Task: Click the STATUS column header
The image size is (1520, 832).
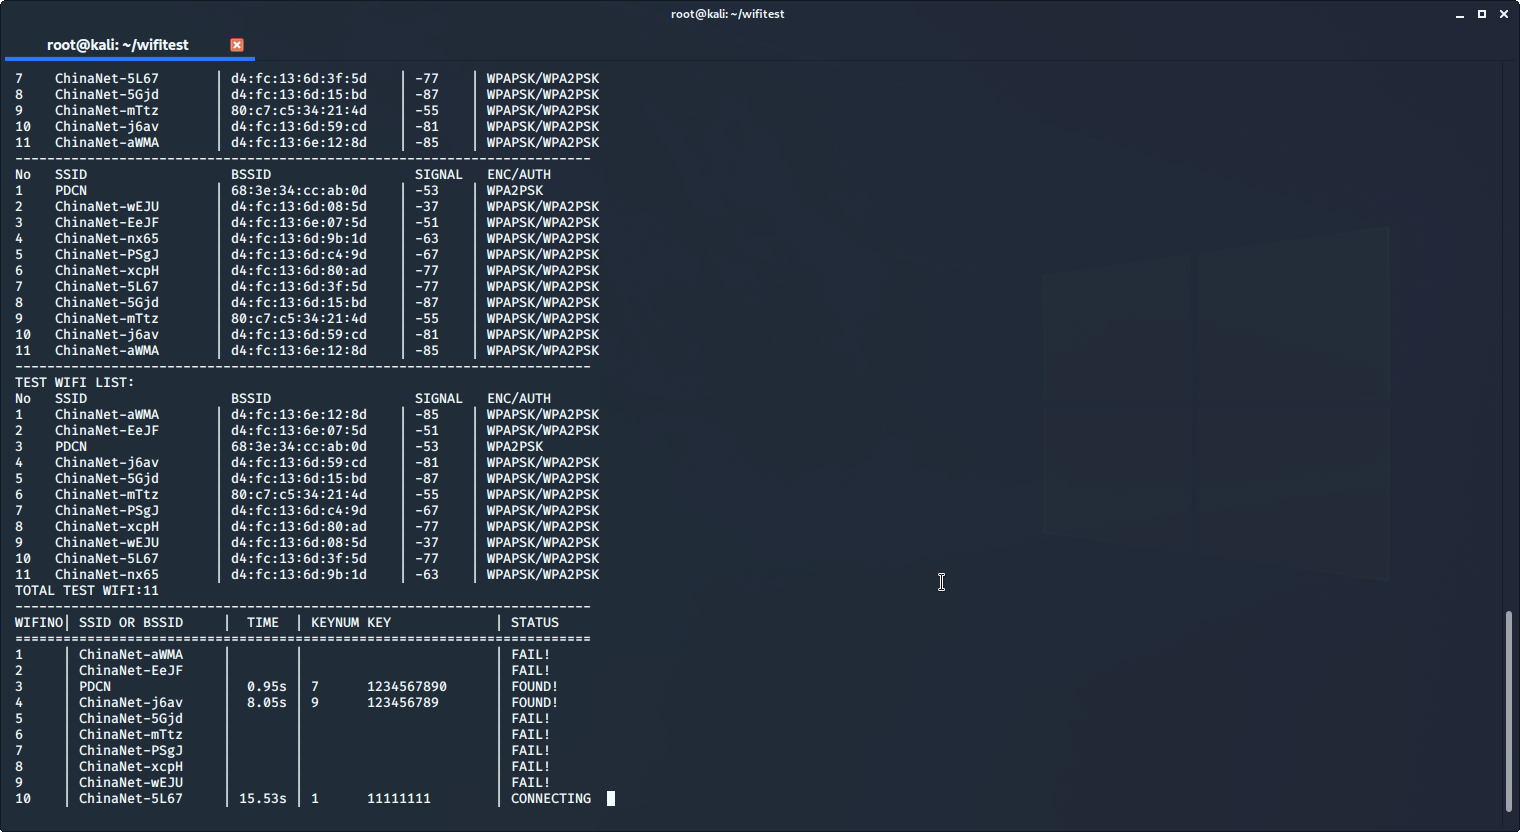Action: (x=535, y=622)
